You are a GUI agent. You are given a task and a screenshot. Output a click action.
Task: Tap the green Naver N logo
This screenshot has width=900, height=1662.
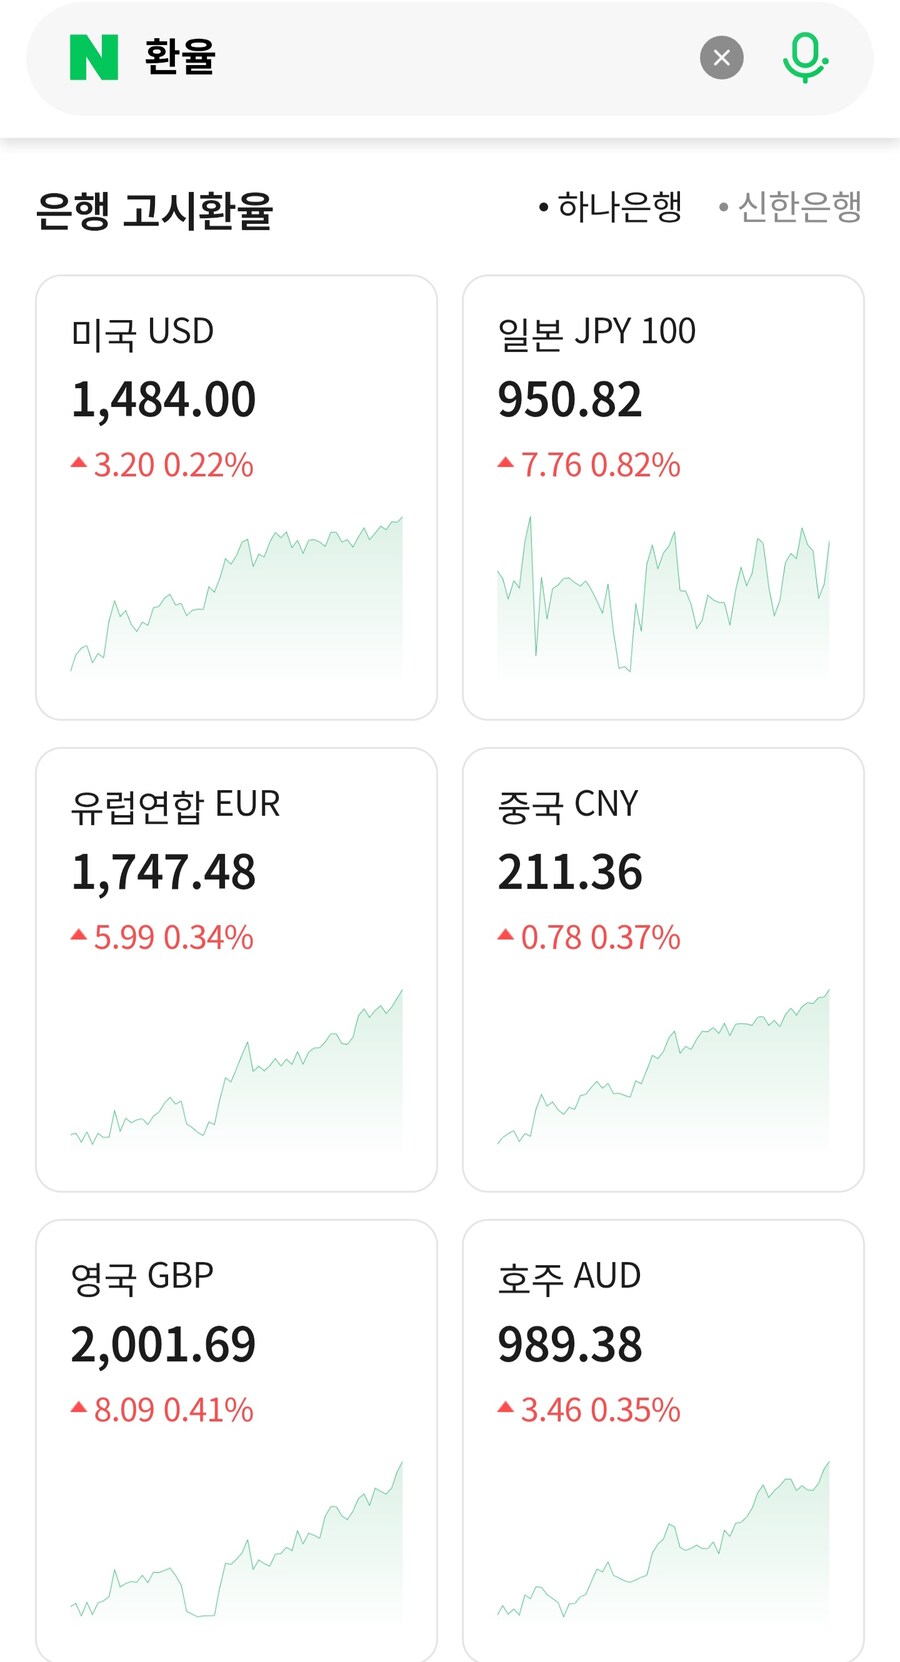(94, 58)
